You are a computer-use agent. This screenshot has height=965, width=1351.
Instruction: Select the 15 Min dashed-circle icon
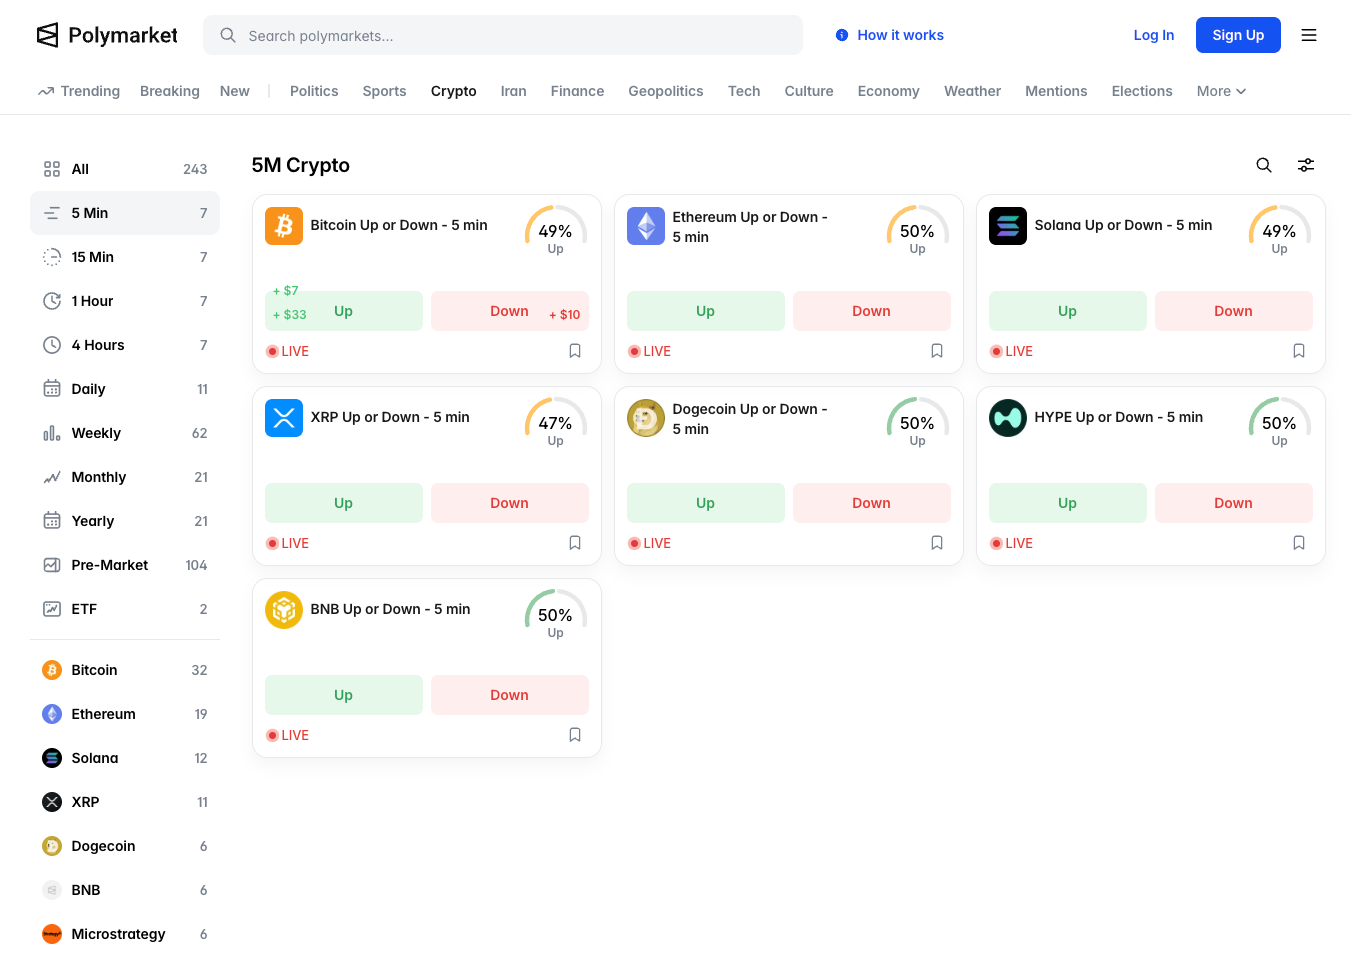click(x=52, y=257)
